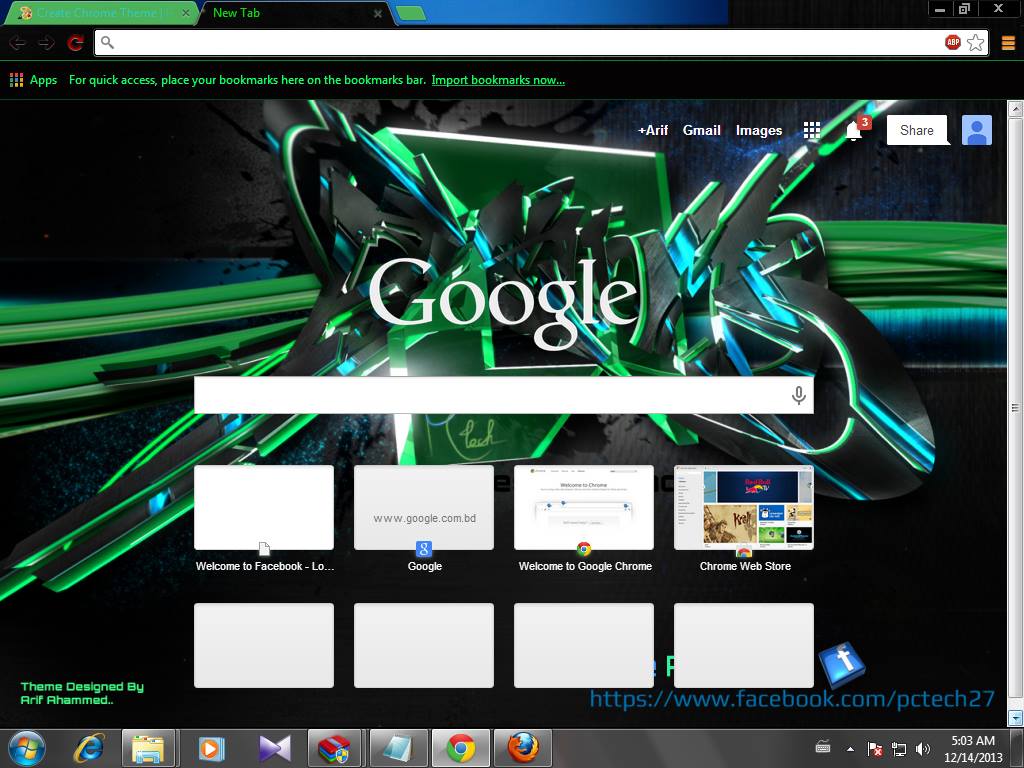Open the taskbar clock showing 5:03 AM
This screenshot has height=768, width=1024.
click(972, 749)
